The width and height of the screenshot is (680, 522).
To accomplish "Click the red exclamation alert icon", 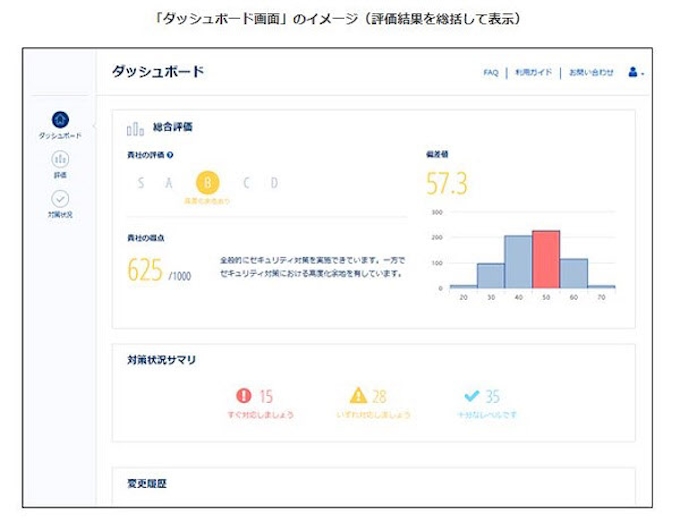I will coord(244,395).
